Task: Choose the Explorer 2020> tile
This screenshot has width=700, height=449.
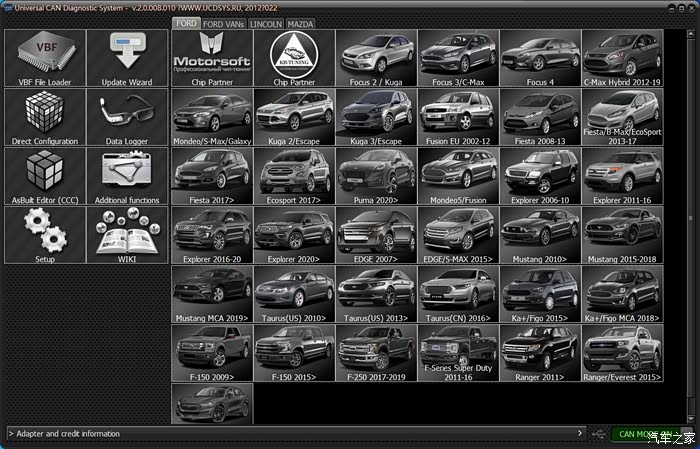Action: tap(294, 235)
